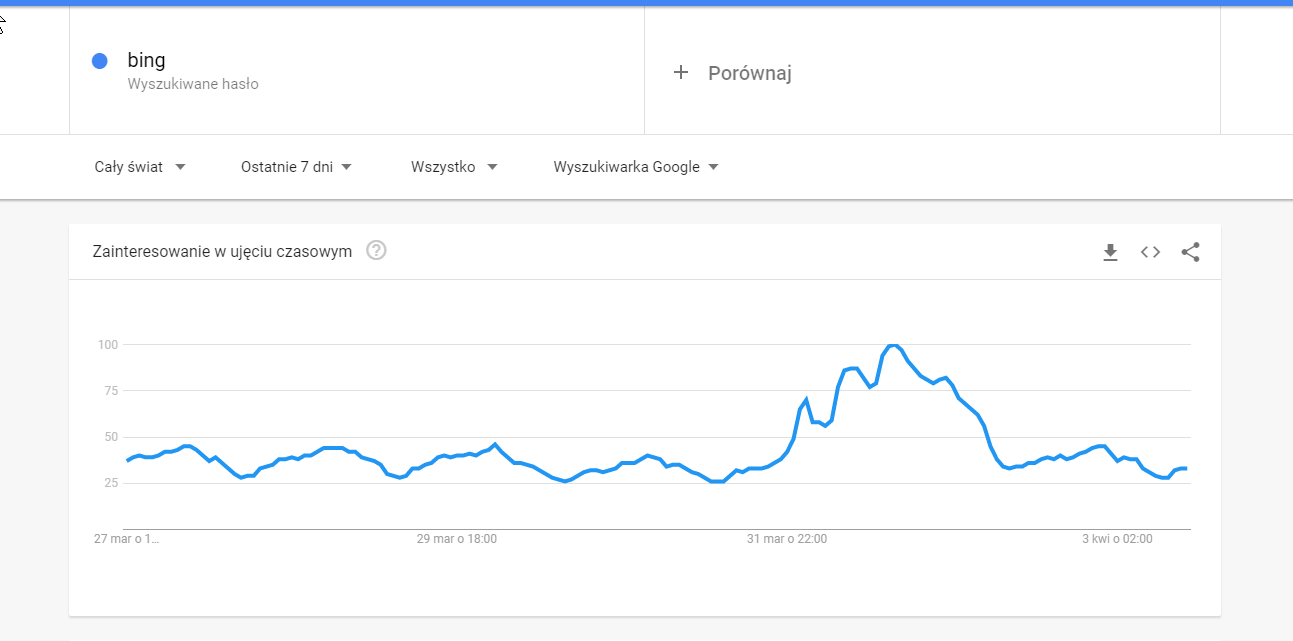The image size is (1293, 641).
Task: Open the embed code icon
Action: pos(1150,252)
